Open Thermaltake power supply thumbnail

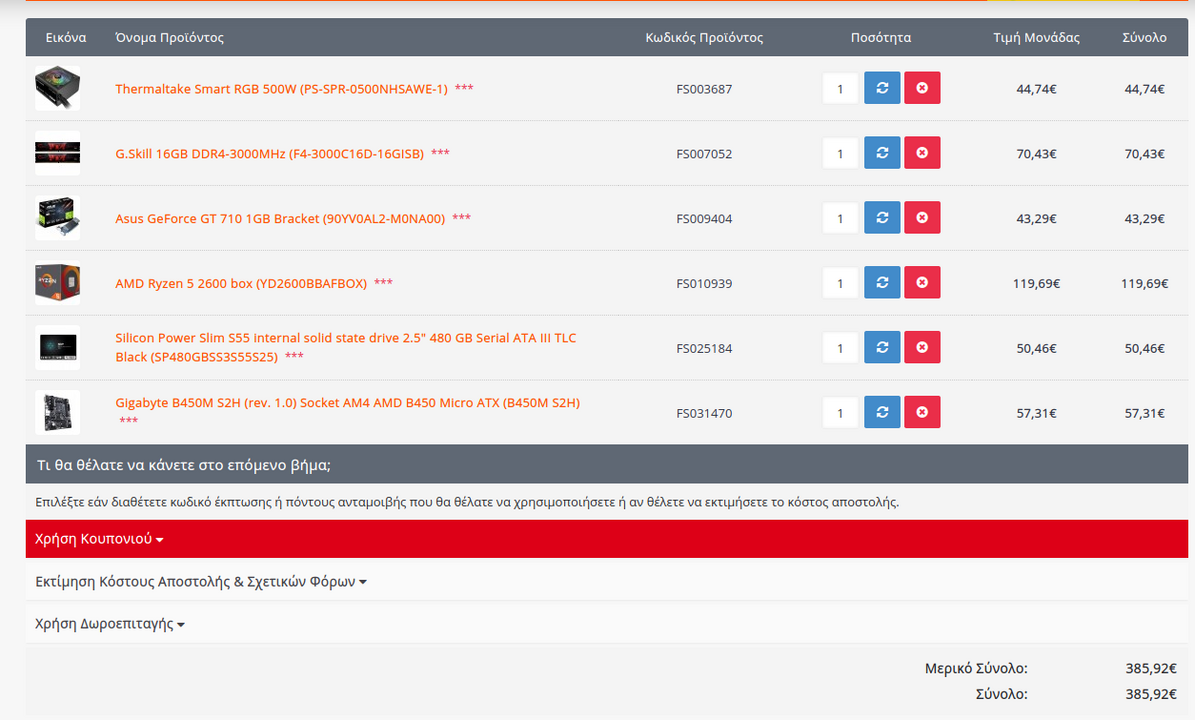coord(57,88)
